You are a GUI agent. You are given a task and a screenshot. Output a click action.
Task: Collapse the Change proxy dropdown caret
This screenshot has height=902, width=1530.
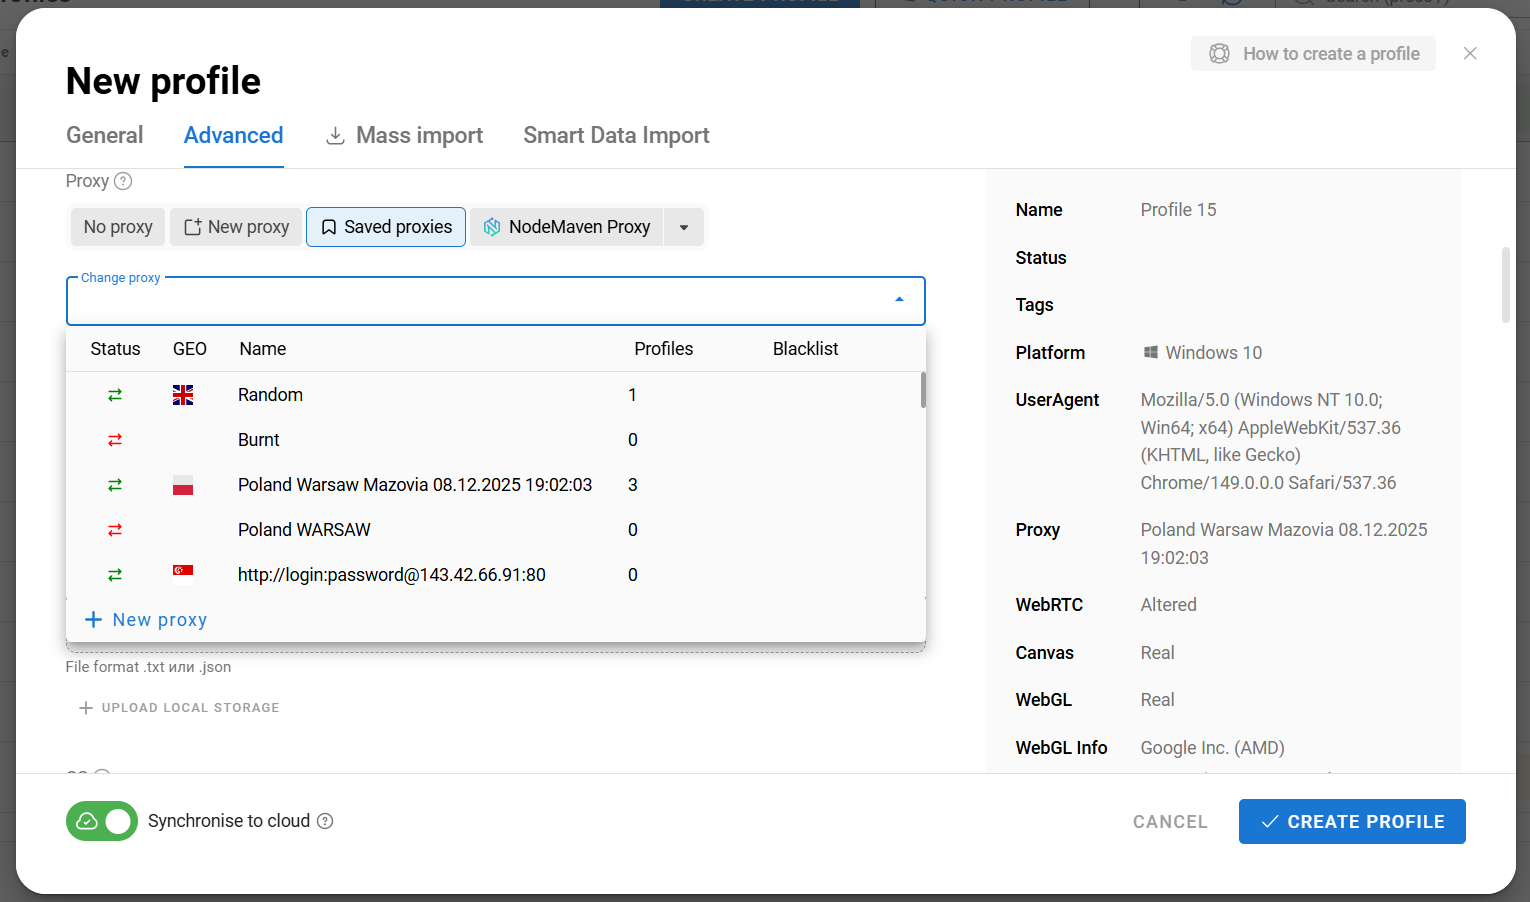point(899,300)
